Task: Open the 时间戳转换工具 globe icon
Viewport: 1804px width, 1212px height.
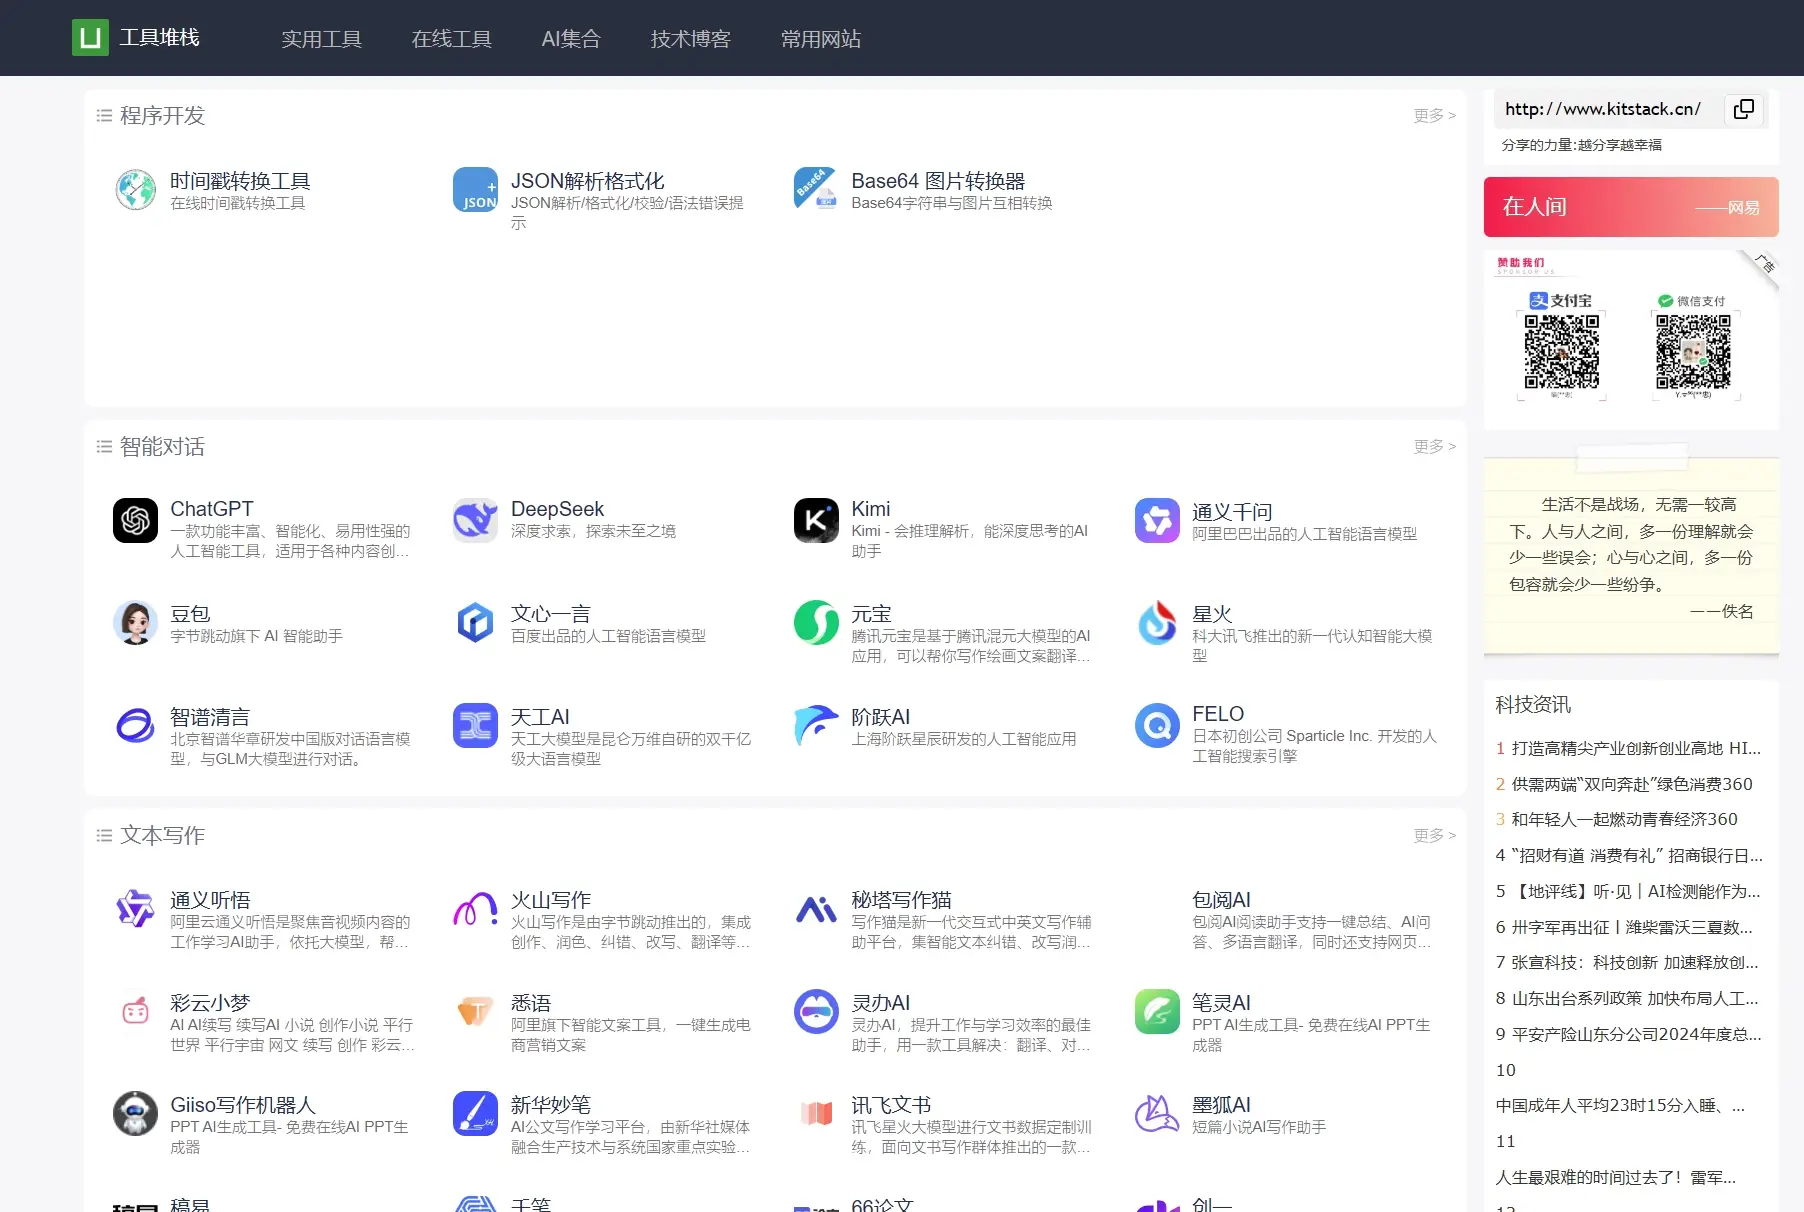Action: pos(135,190)
